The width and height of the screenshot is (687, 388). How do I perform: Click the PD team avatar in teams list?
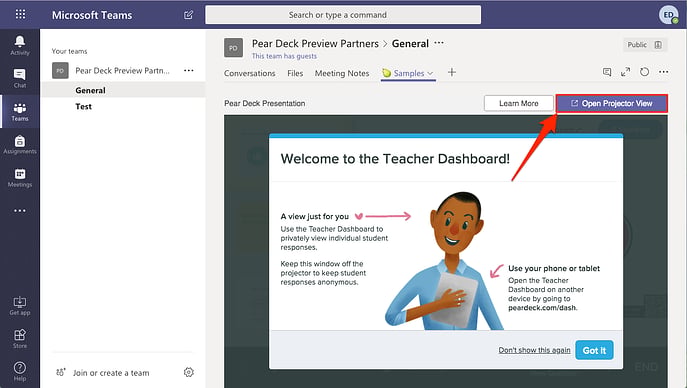click(60, 71)
